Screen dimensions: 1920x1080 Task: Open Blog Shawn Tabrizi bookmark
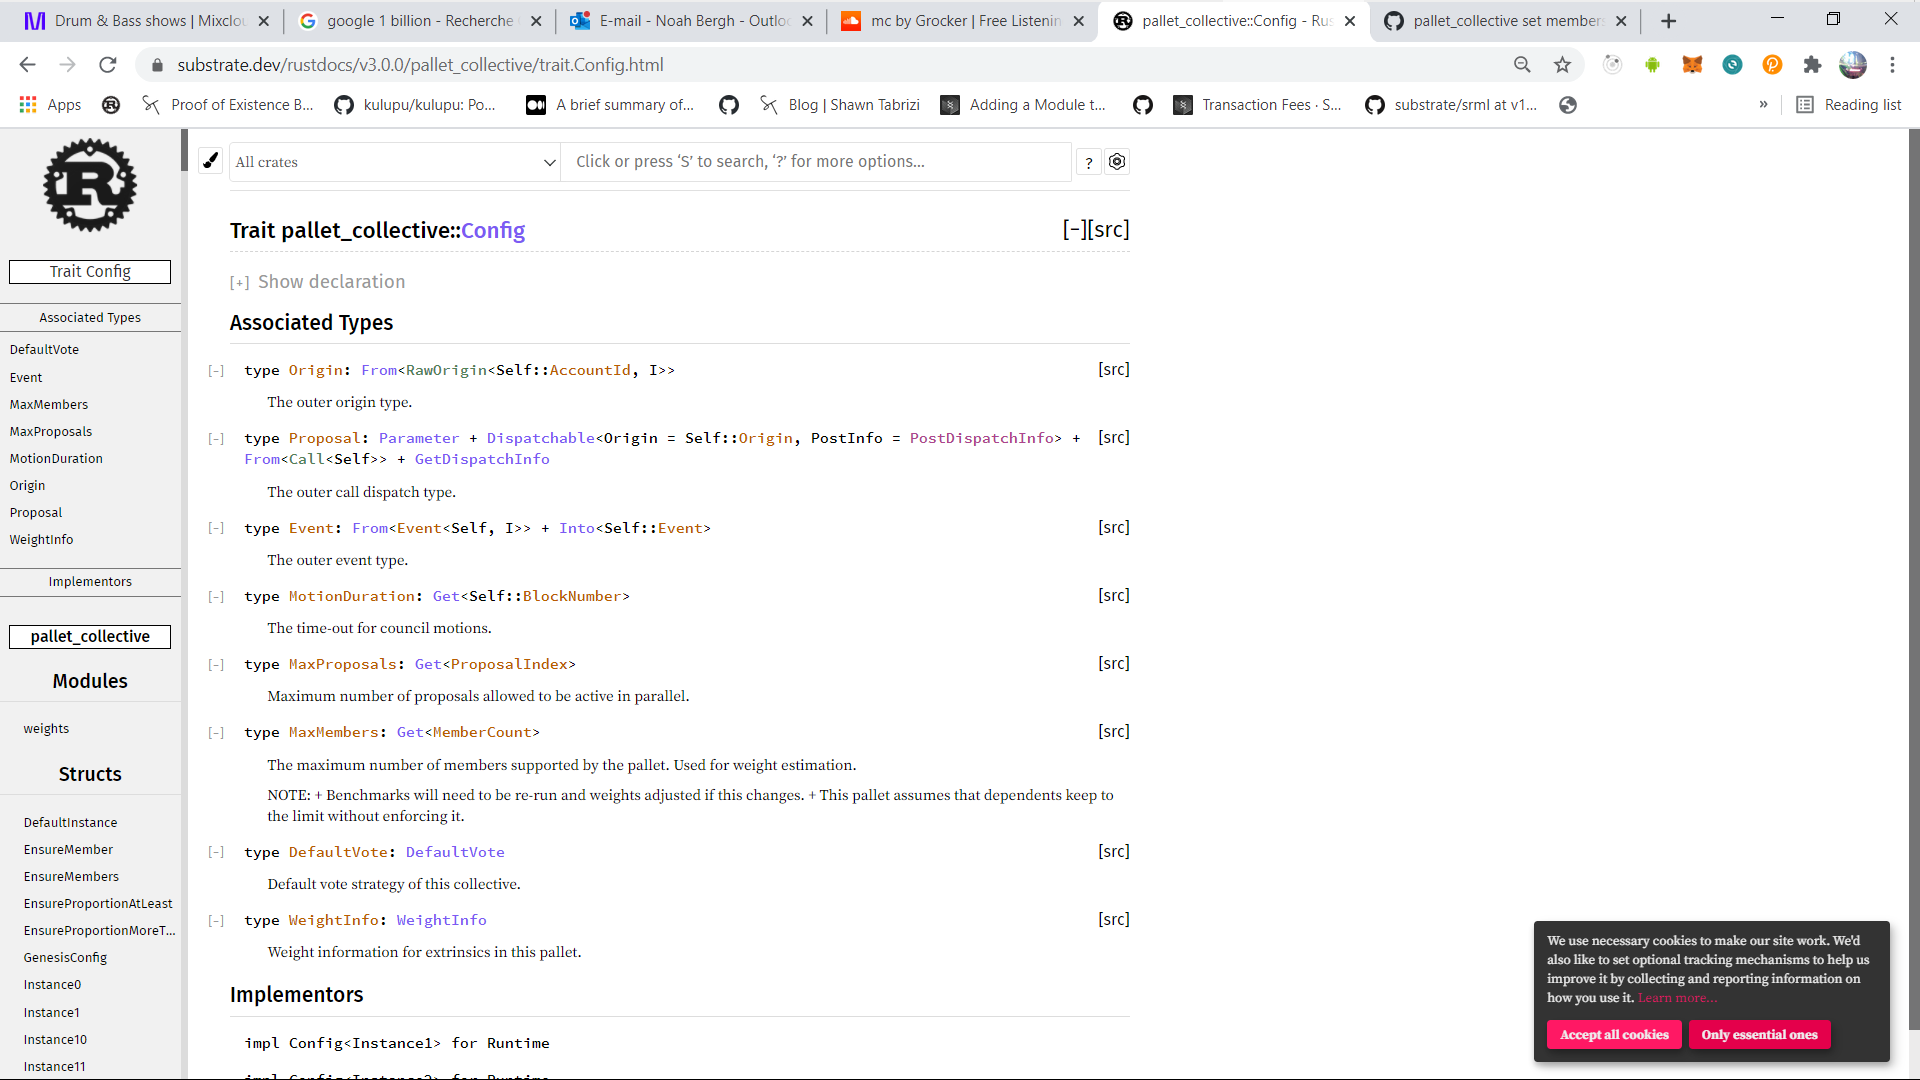pyautogui.click(x=840, y=105)
